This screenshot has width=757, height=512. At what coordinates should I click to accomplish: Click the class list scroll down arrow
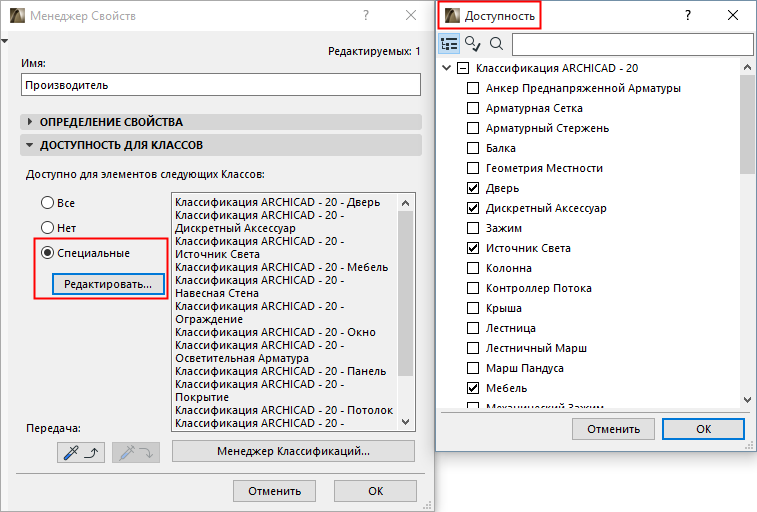pos(406,422)
